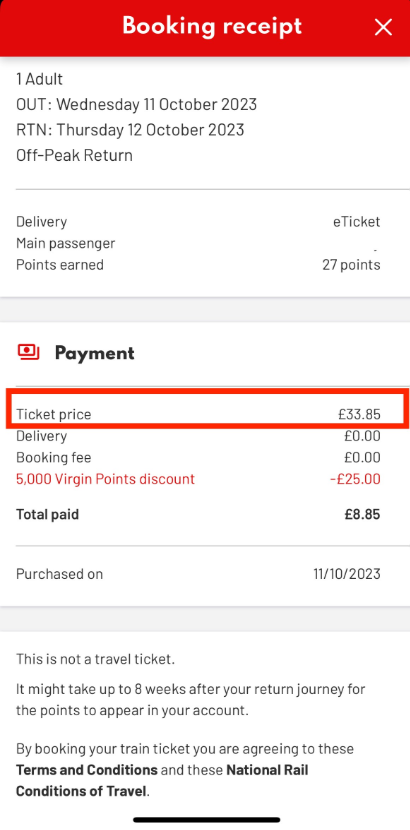Viewport: 410px width, 830px height.
Task: Click the 5,000 Virgin Points discount label
Action: tap(105, 479)
